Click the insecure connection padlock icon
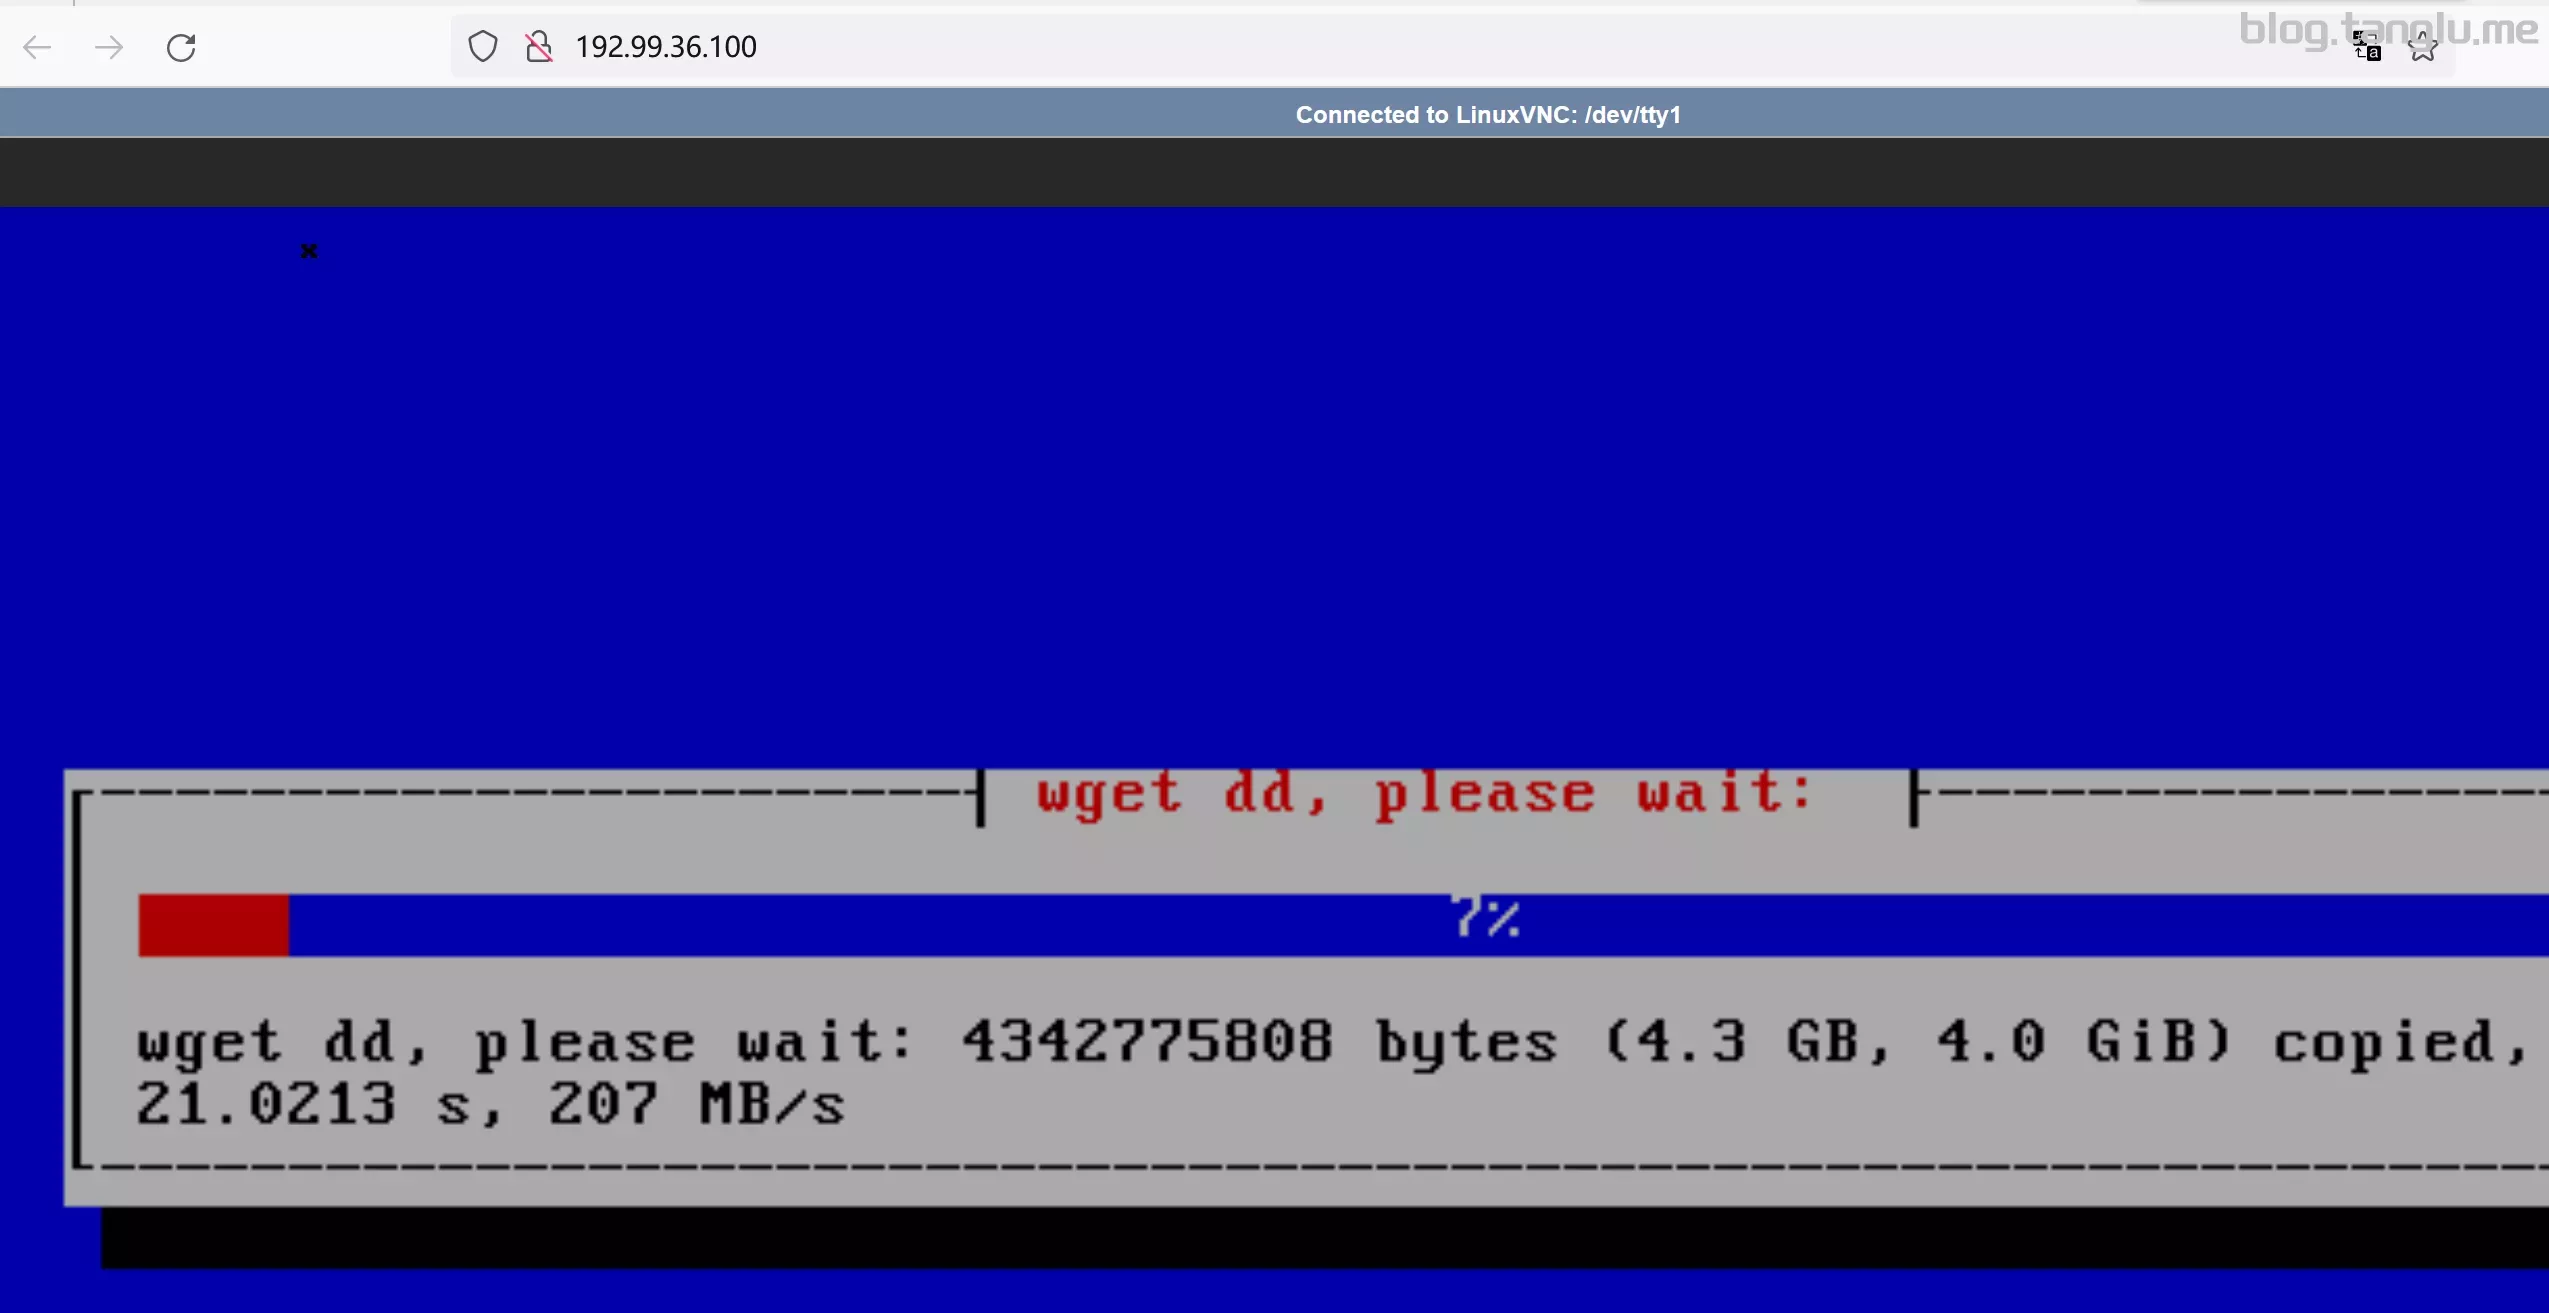 pos(538,47)
